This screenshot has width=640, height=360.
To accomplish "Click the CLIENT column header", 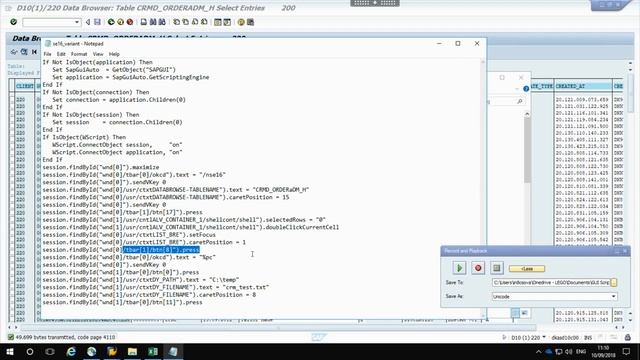I will (x=25, y=86).
